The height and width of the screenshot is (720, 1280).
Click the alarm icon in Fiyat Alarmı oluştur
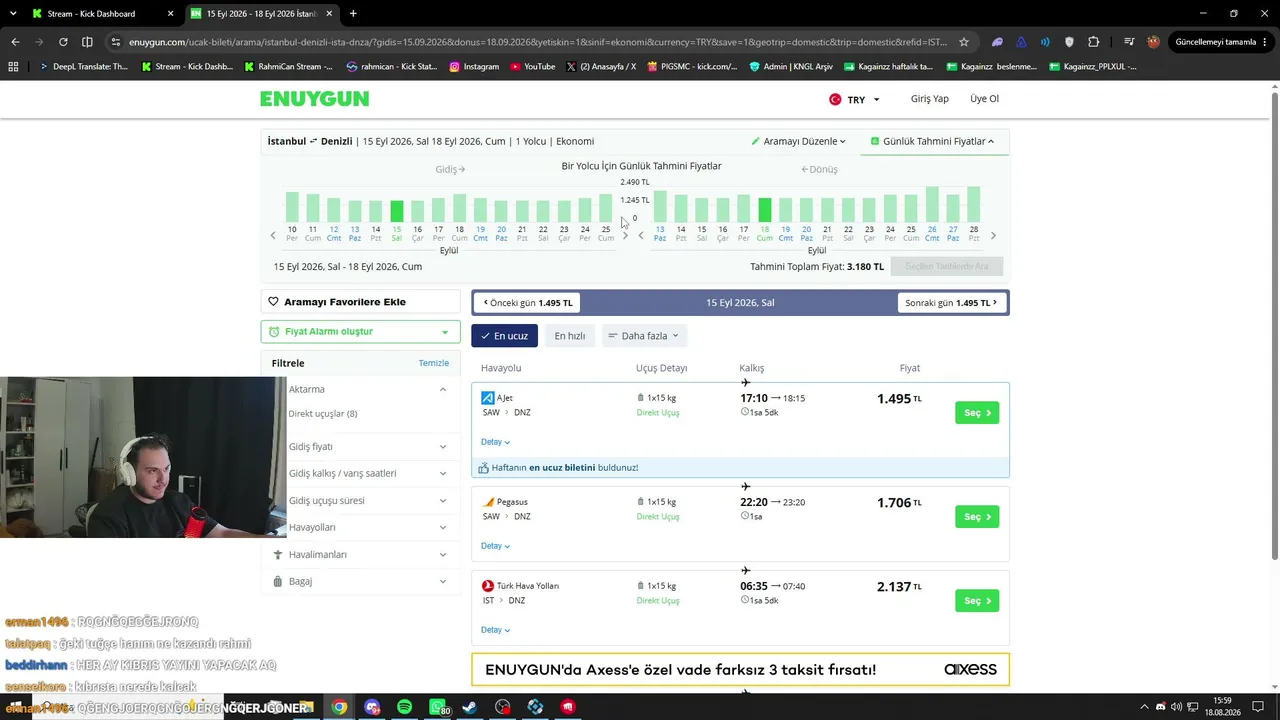(274, 332)
